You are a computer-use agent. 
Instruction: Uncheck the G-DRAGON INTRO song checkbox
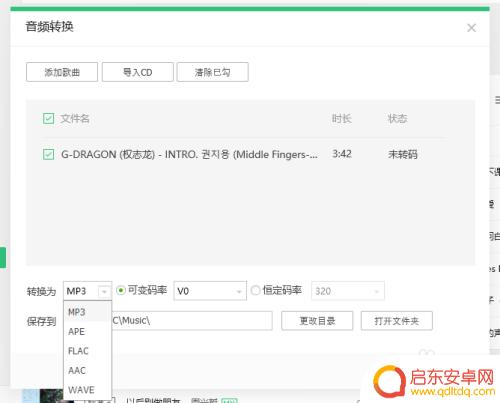(49, 154)
